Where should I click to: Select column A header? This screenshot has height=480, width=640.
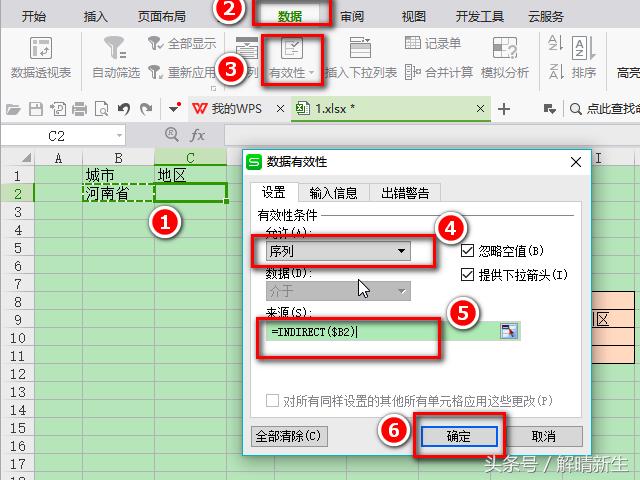[x=58, y=158]
